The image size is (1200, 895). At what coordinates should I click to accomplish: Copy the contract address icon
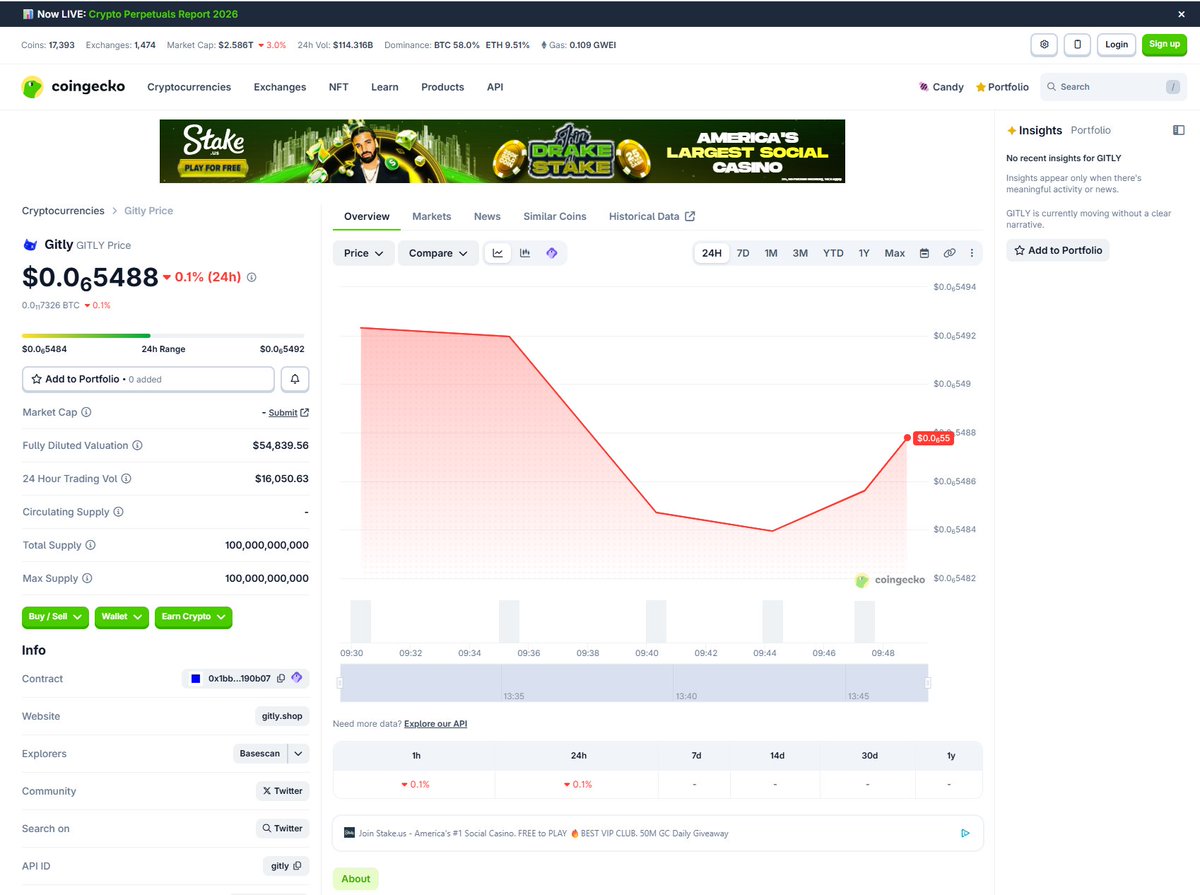point(281,678)
